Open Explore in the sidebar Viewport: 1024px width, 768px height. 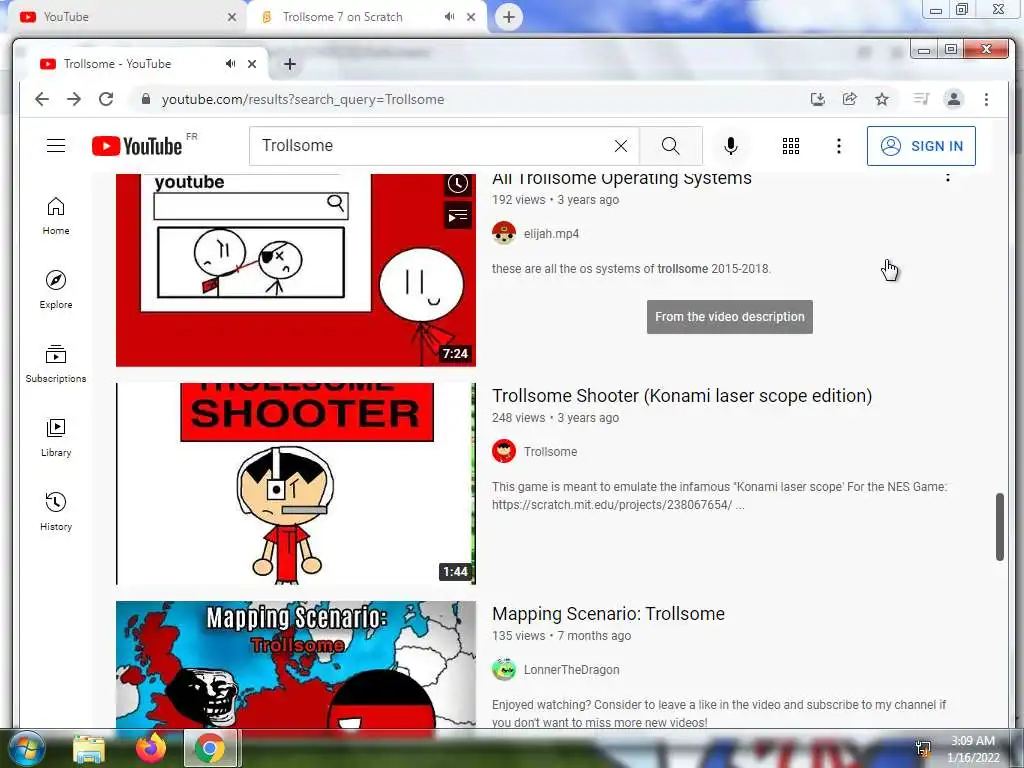(56, 290)
